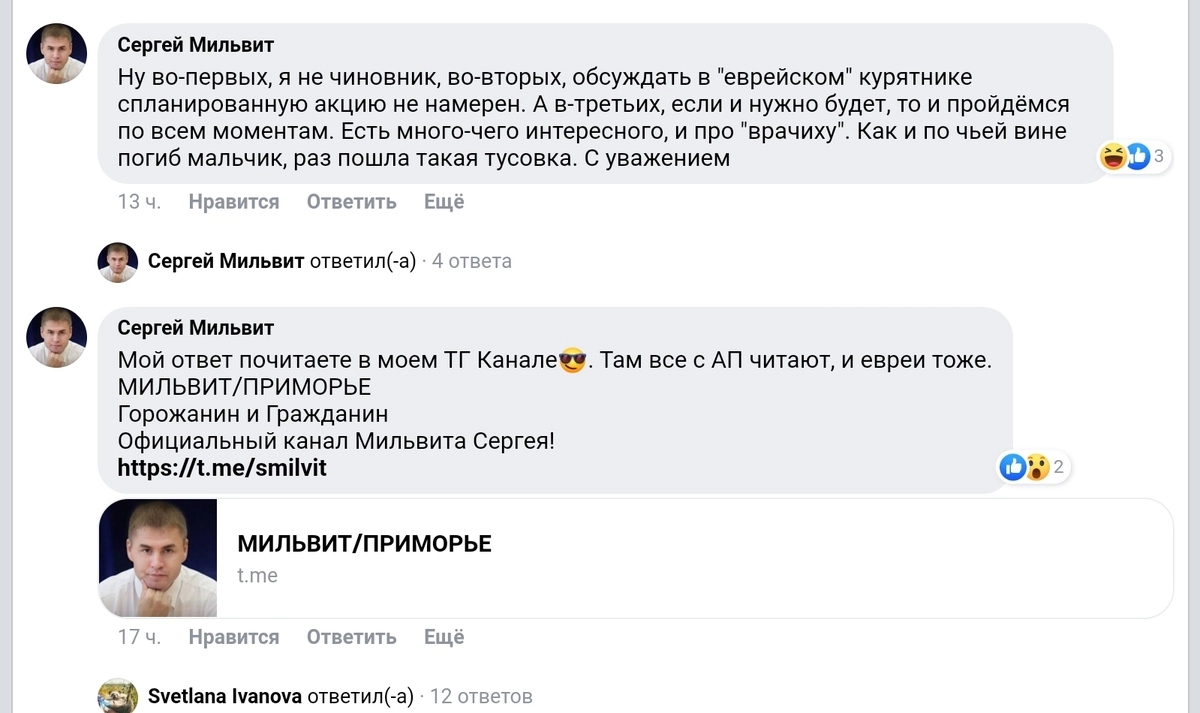Click Ответить under the 13 ч. comment
1200x713 pixels.
point(351,202)
